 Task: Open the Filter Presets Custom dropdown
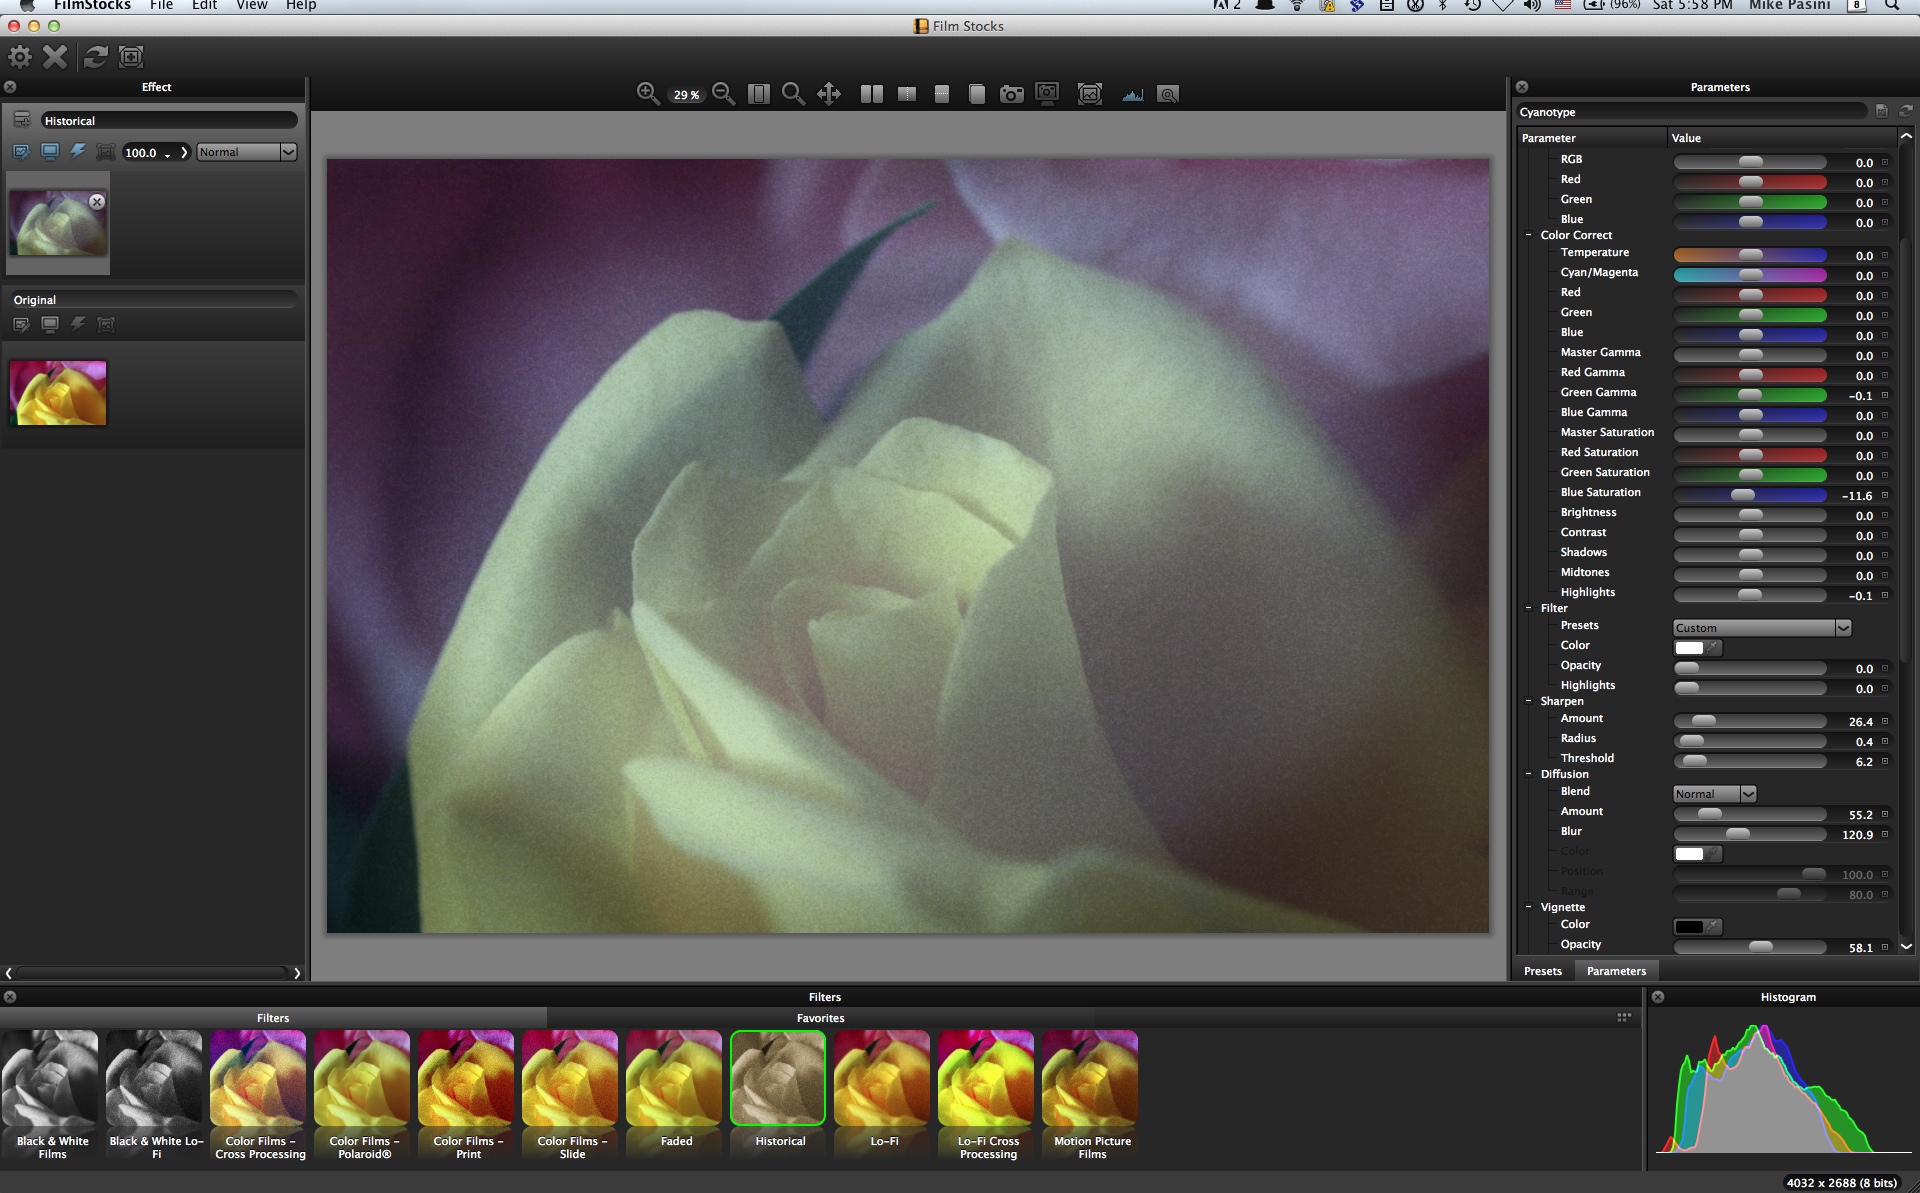point(1762,628)
